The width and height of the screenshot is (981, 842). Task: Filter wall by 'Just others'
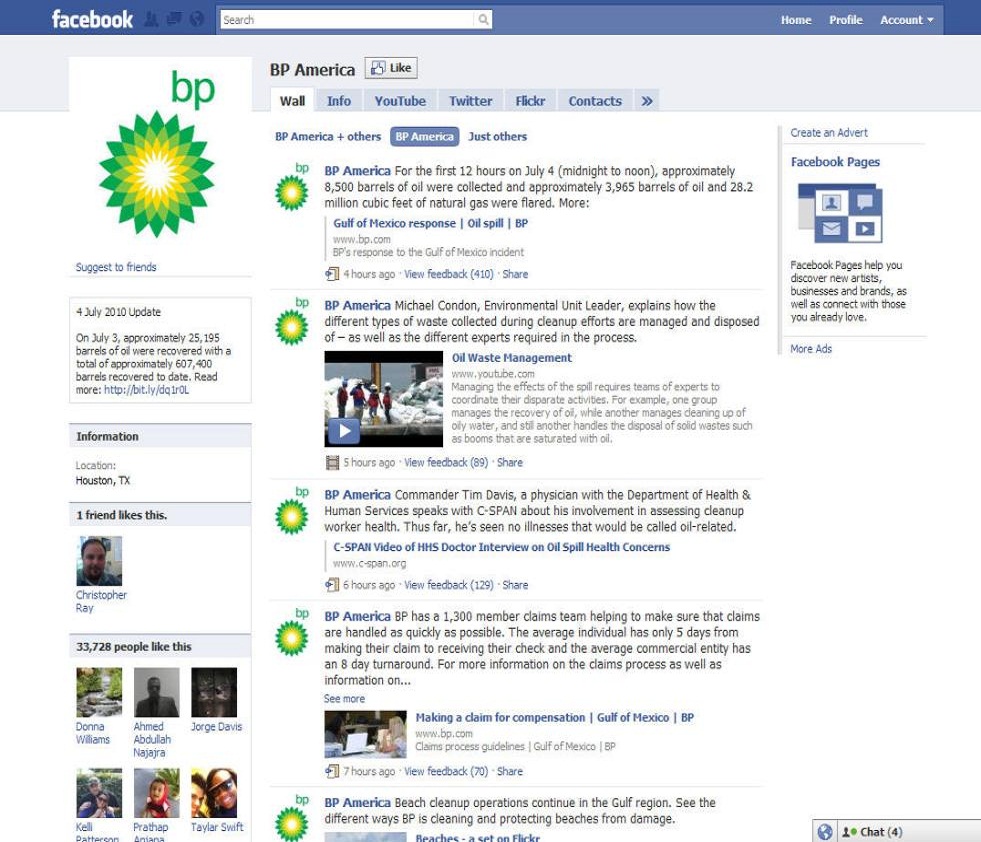tap(497, 136)
